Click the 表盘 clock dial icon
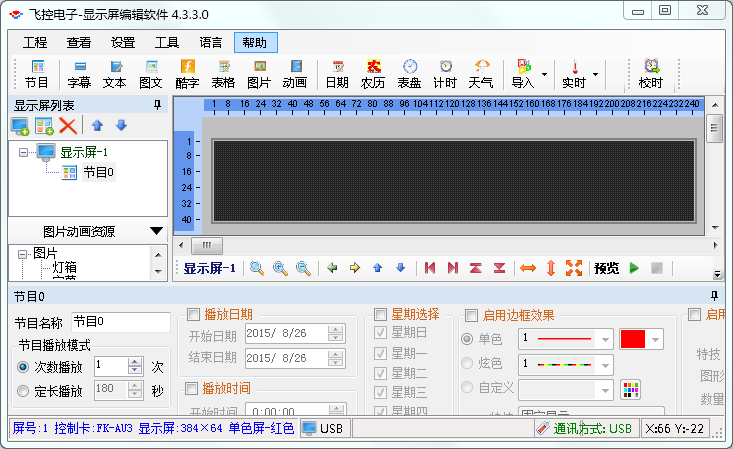The width and height of the screenshot is (733, 449). 409,73
